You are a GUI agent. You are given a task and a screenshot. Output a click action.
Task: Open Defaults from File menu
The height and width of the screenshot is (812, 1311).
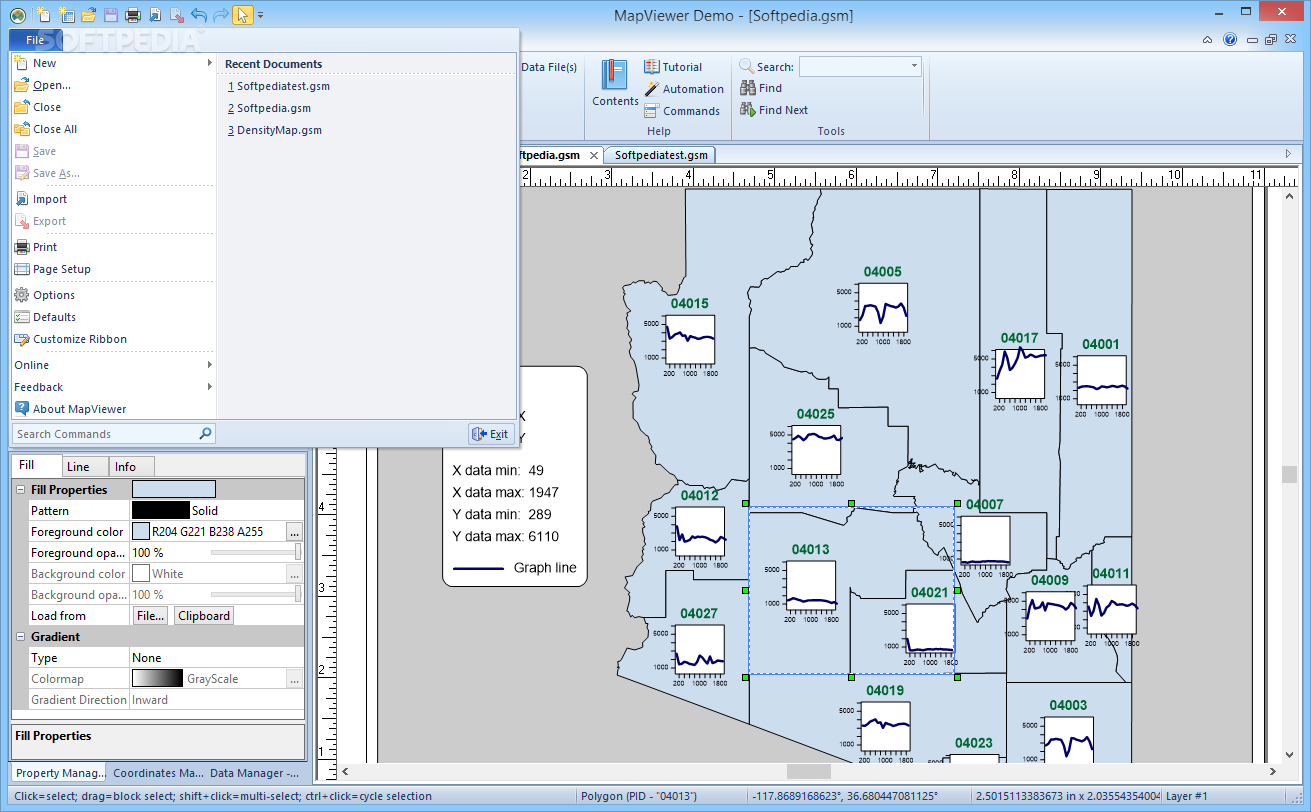113,317
